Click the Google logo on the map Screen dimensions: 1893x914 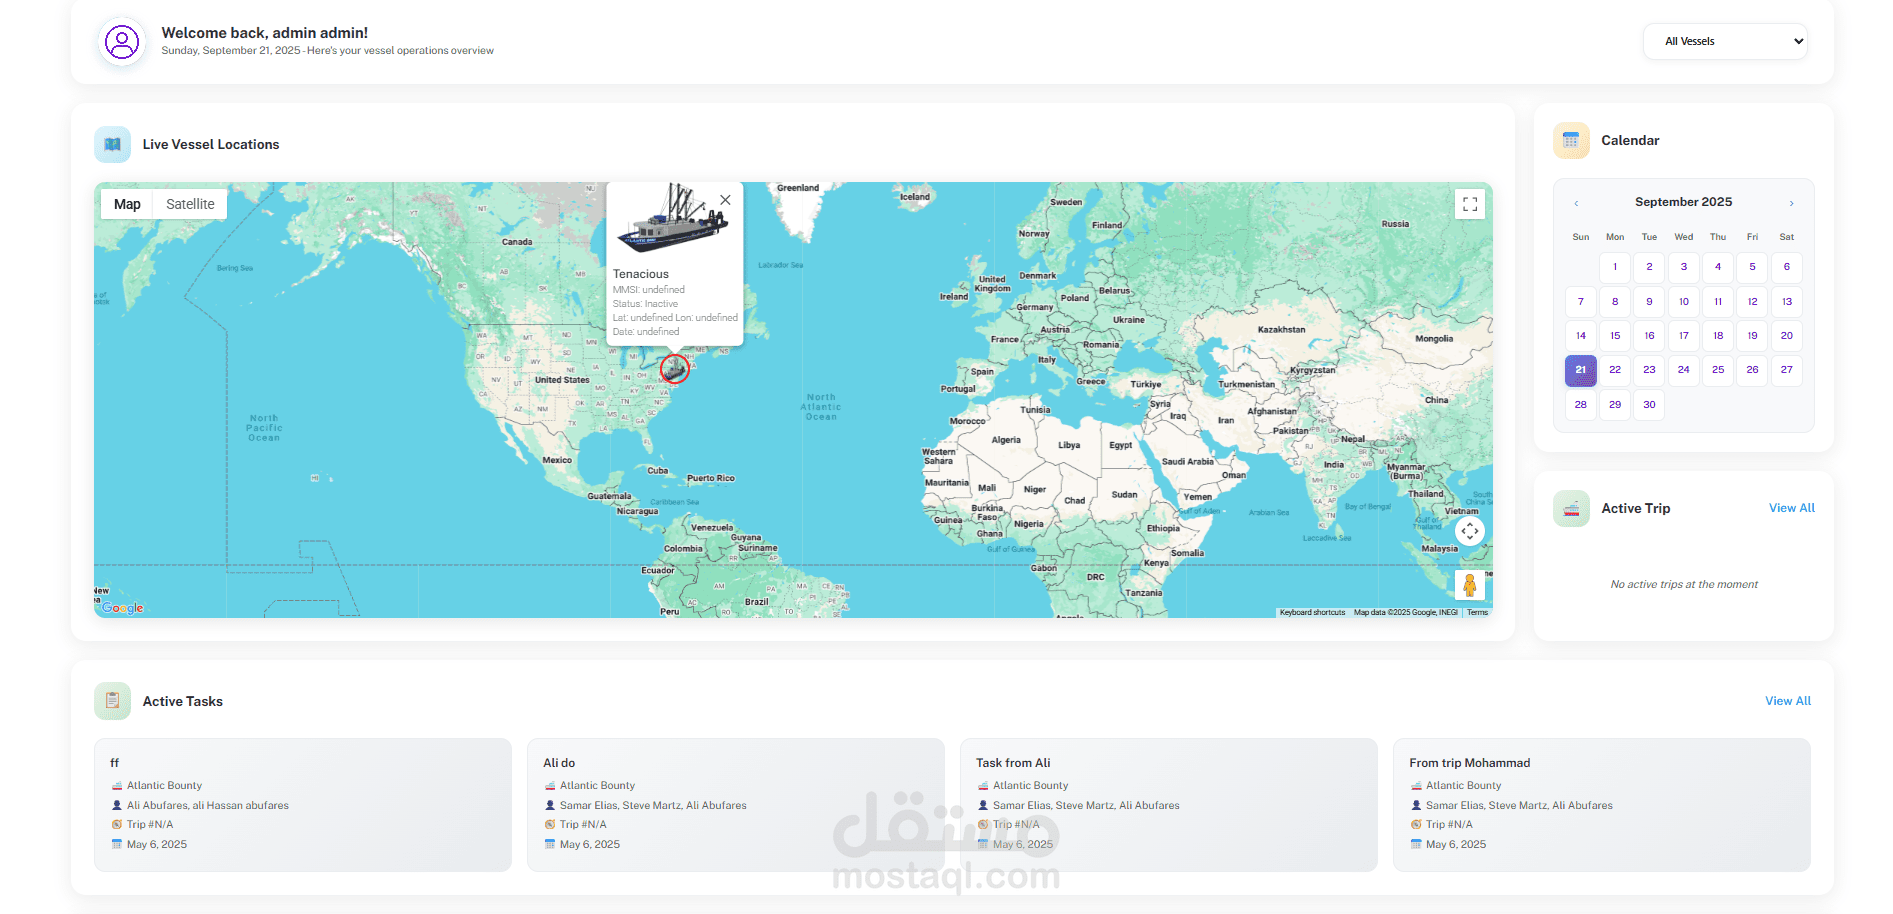[123, 608]
